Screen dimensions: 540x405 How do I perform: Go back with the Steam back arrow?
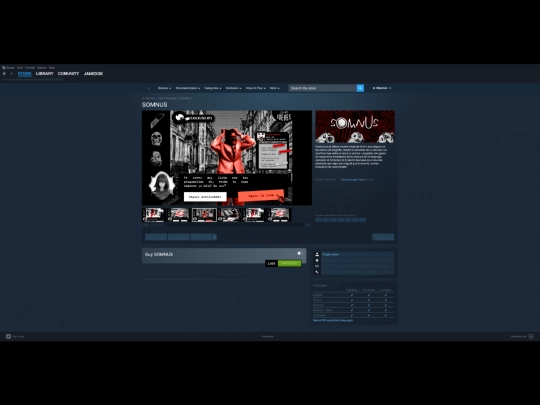click(x=4, y=73)
